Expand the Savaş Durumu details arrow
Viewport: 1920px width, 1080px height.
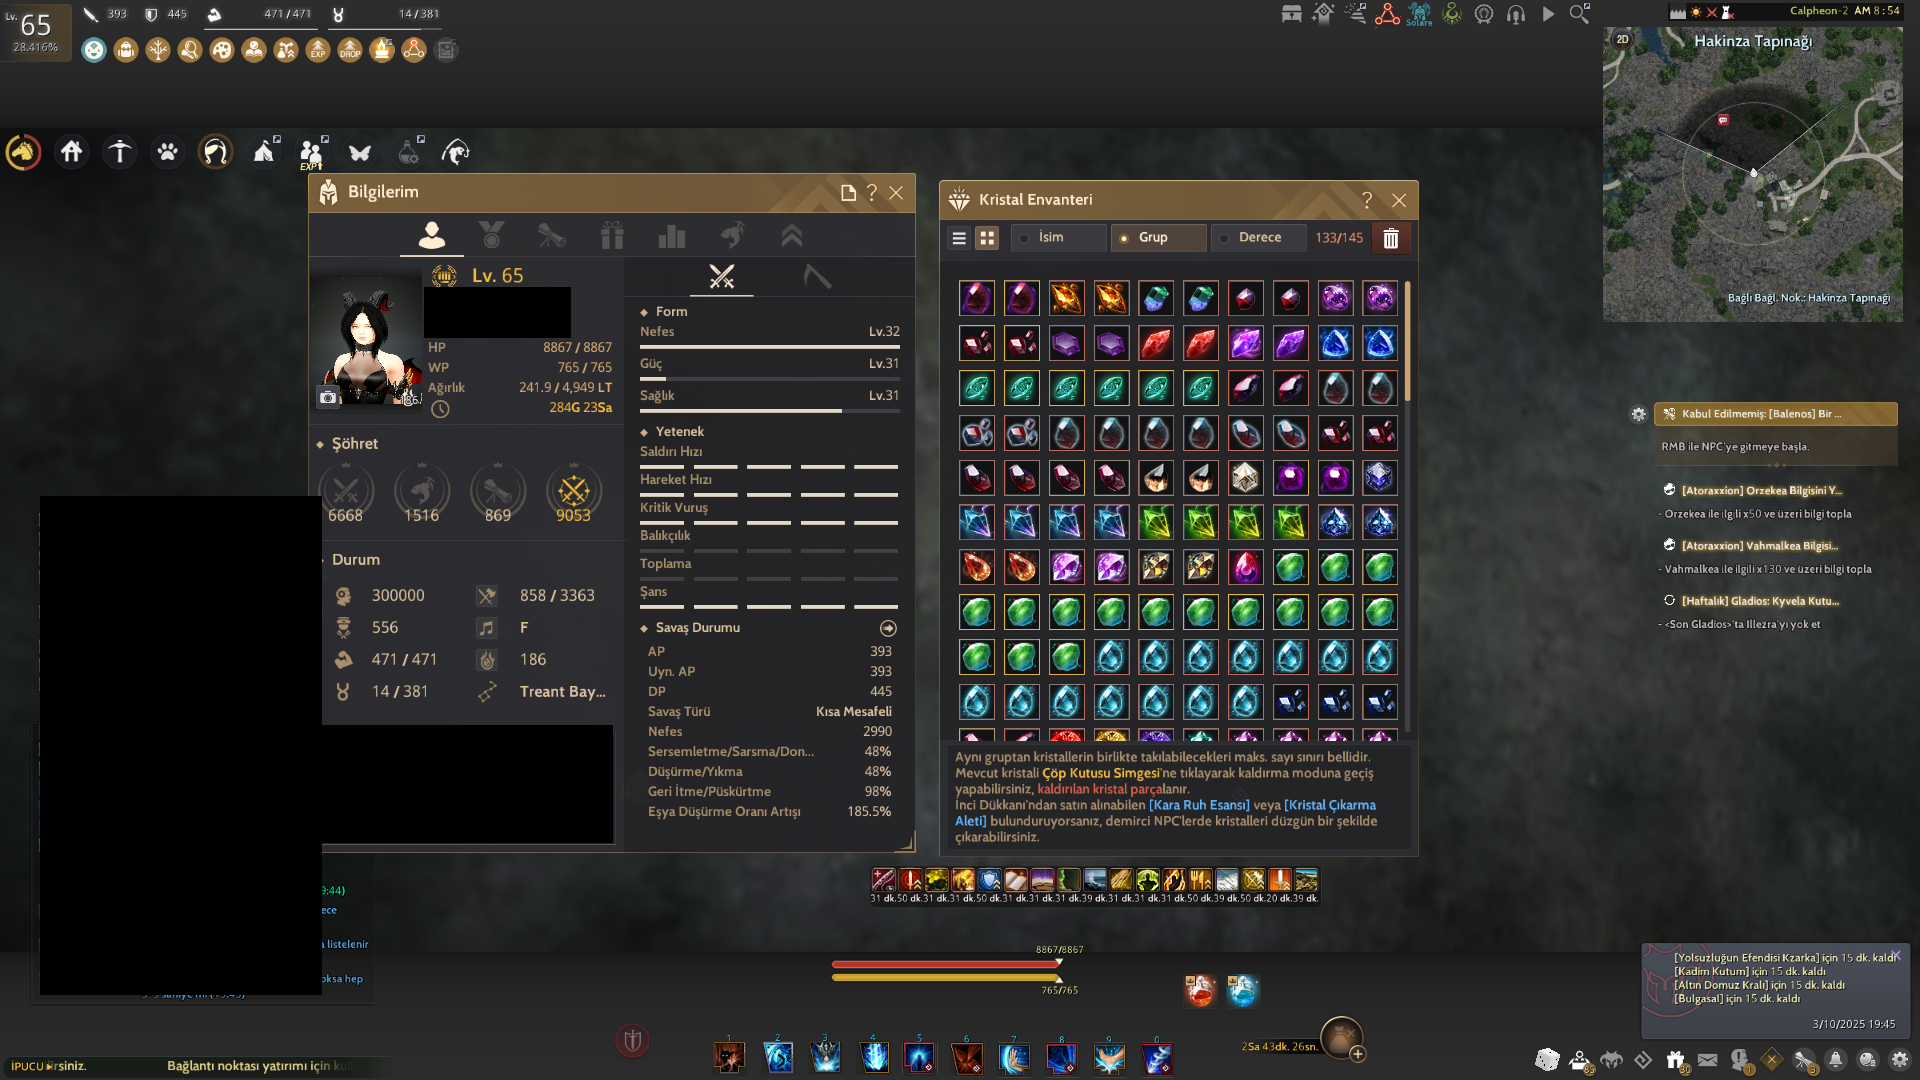click(x=888, y=628)
